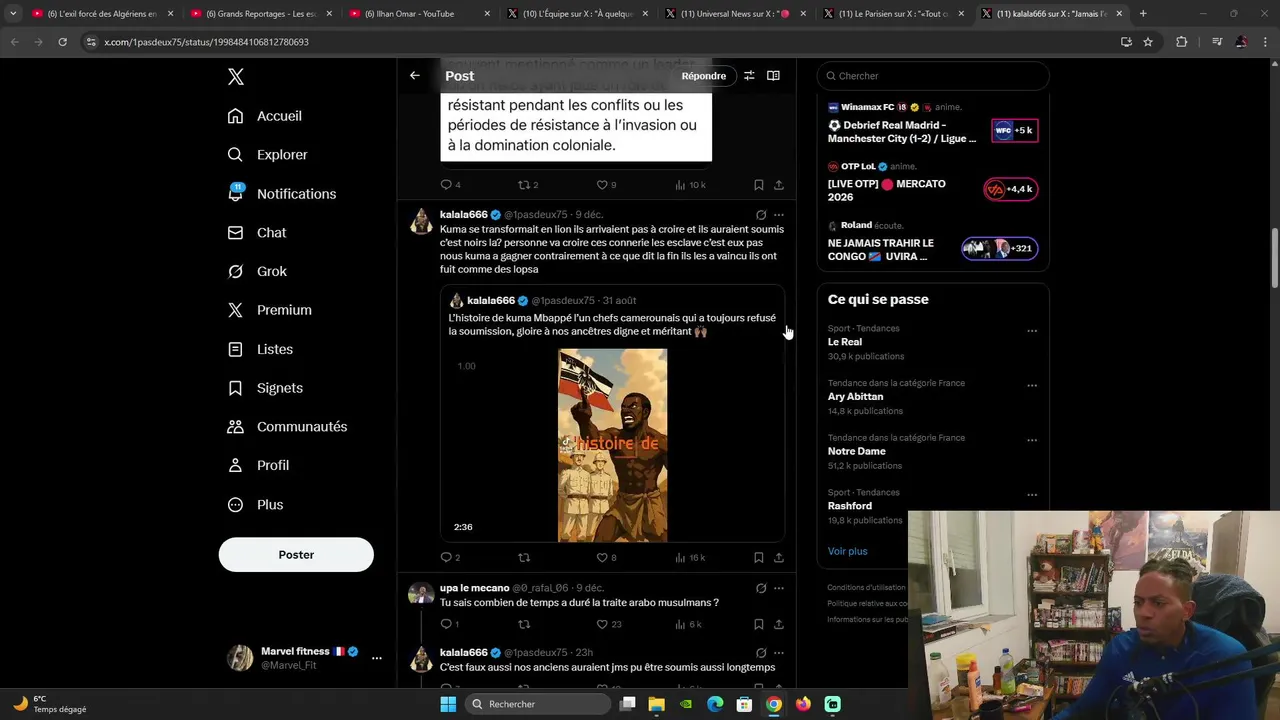The width and height of the screenshot is (1280, 720).
Task: Open Premium page
Action: [270, 310]
